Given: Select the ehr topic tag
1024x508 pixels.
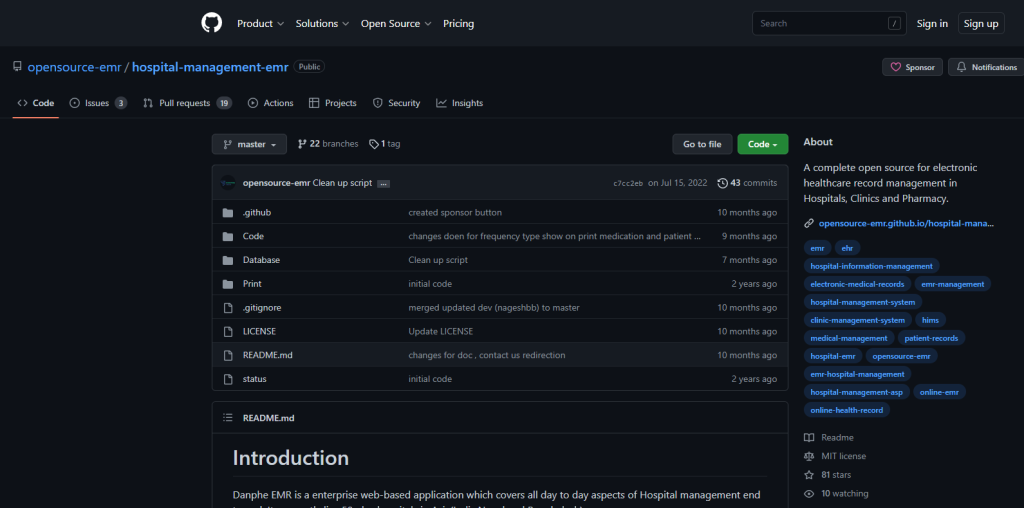Looking at the screenshot, I should click(847, 248).
